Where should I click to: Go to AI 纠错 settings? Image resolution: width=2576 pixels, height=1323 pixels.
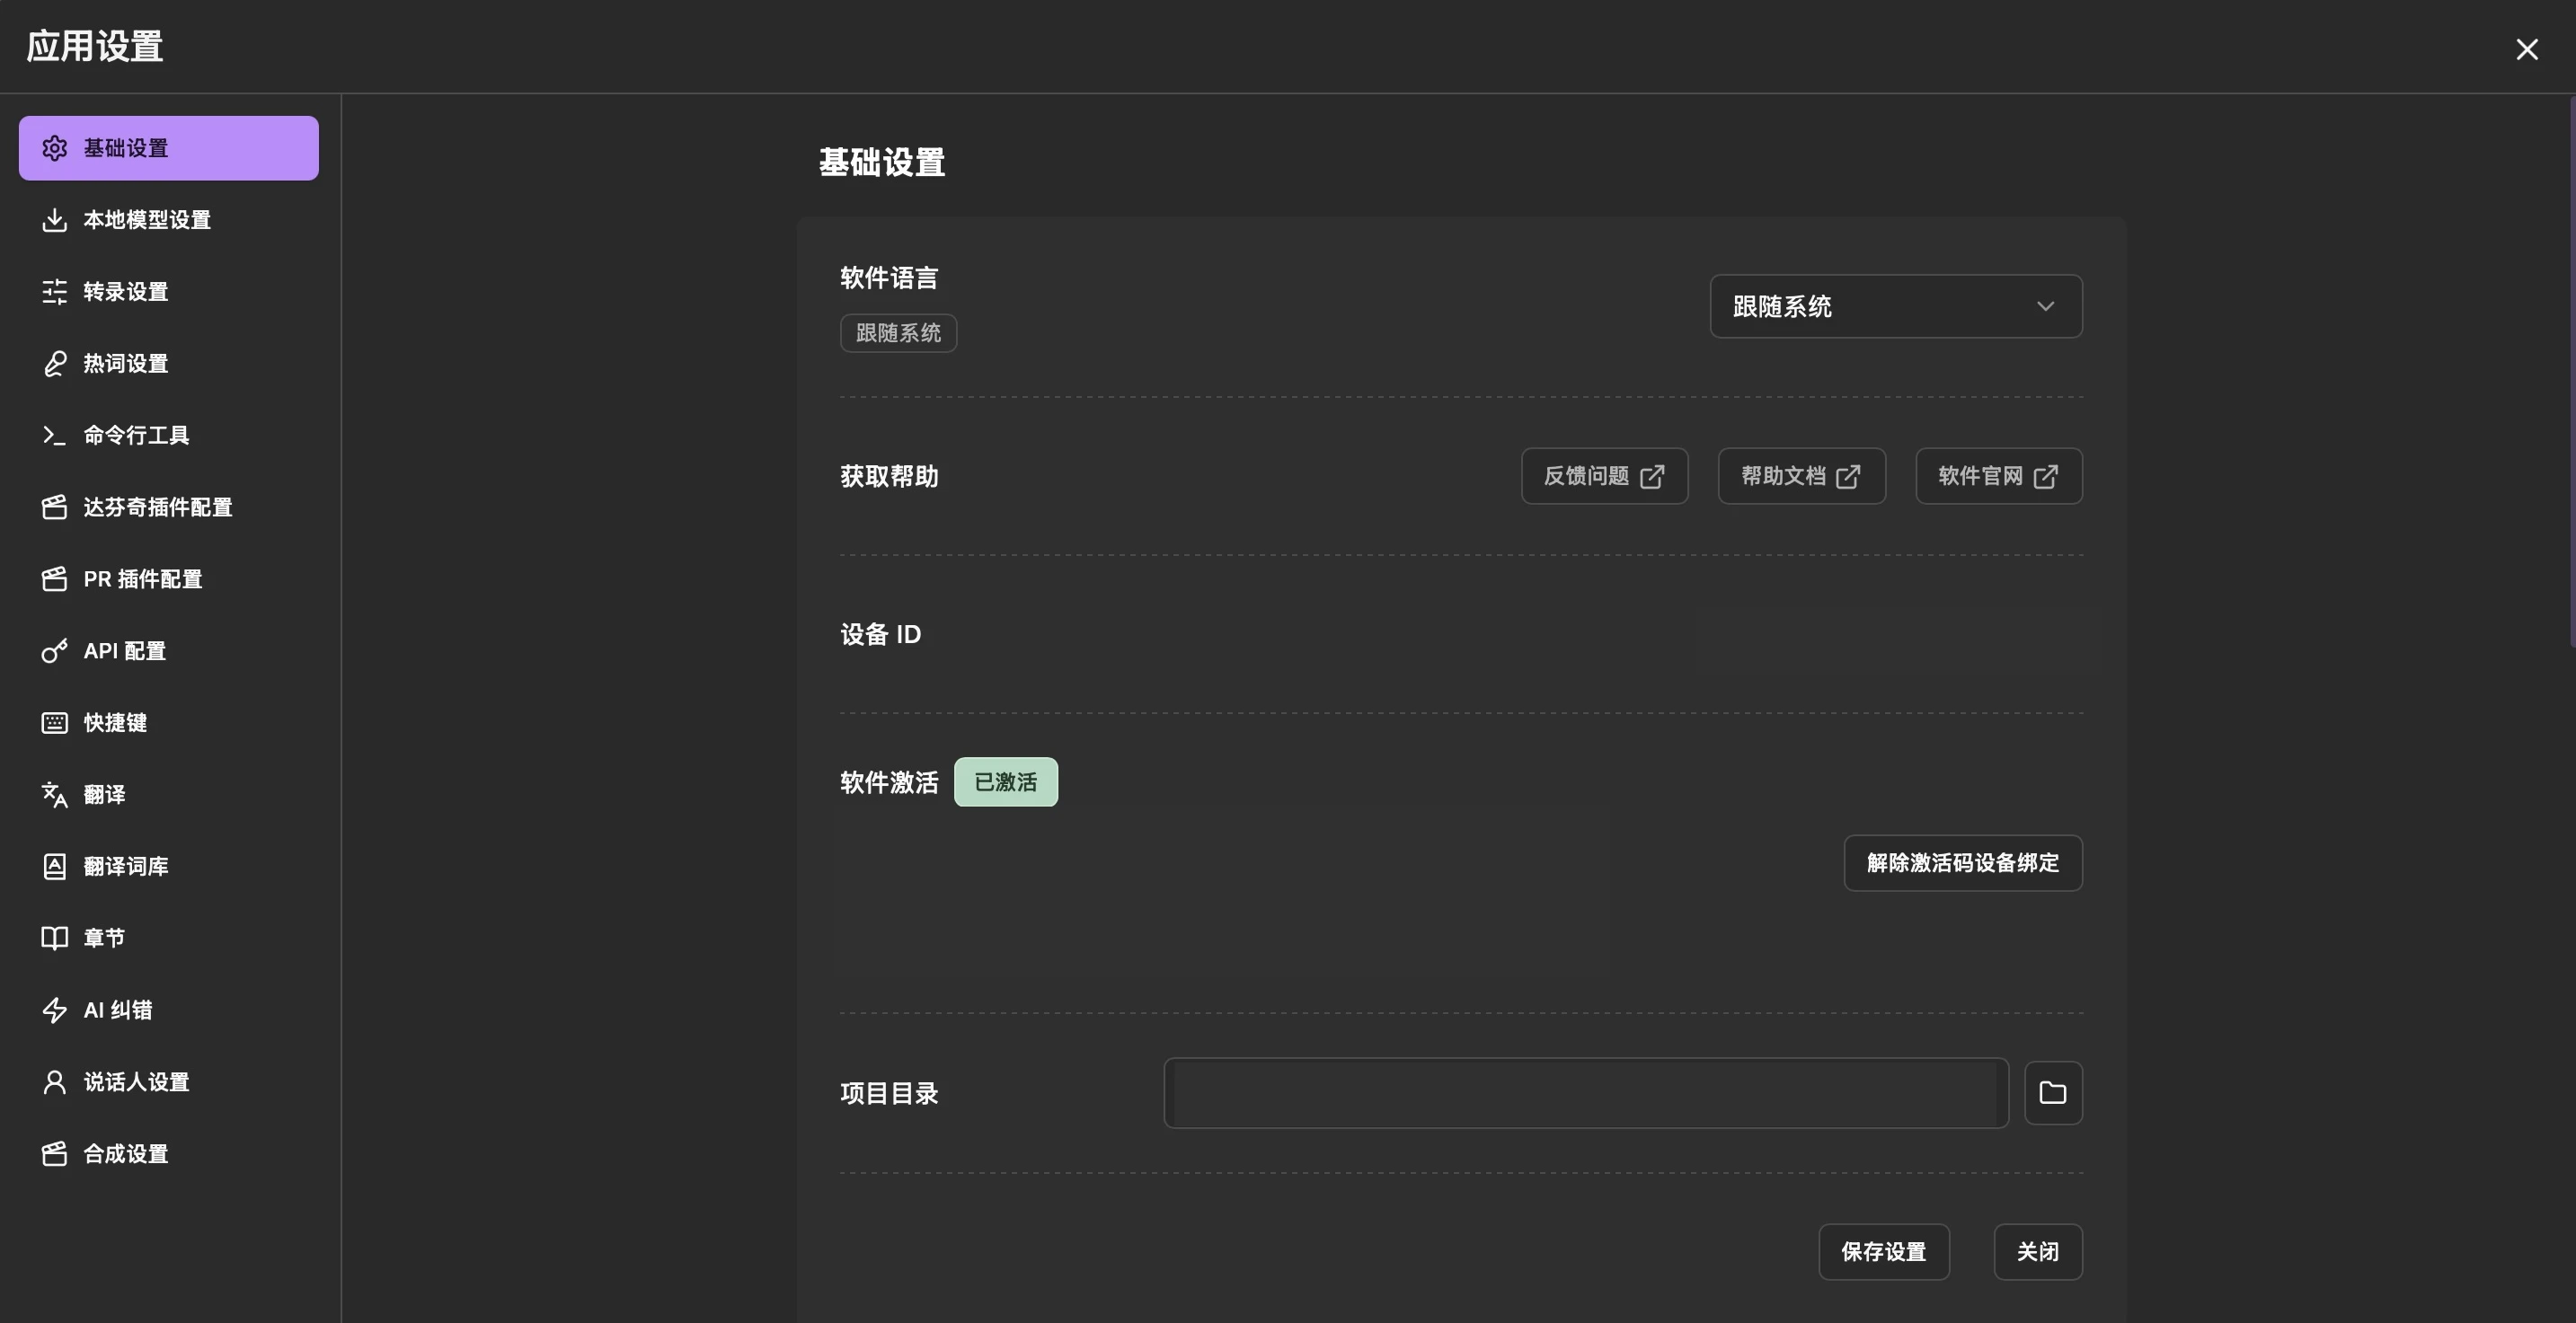point(169,1010)
